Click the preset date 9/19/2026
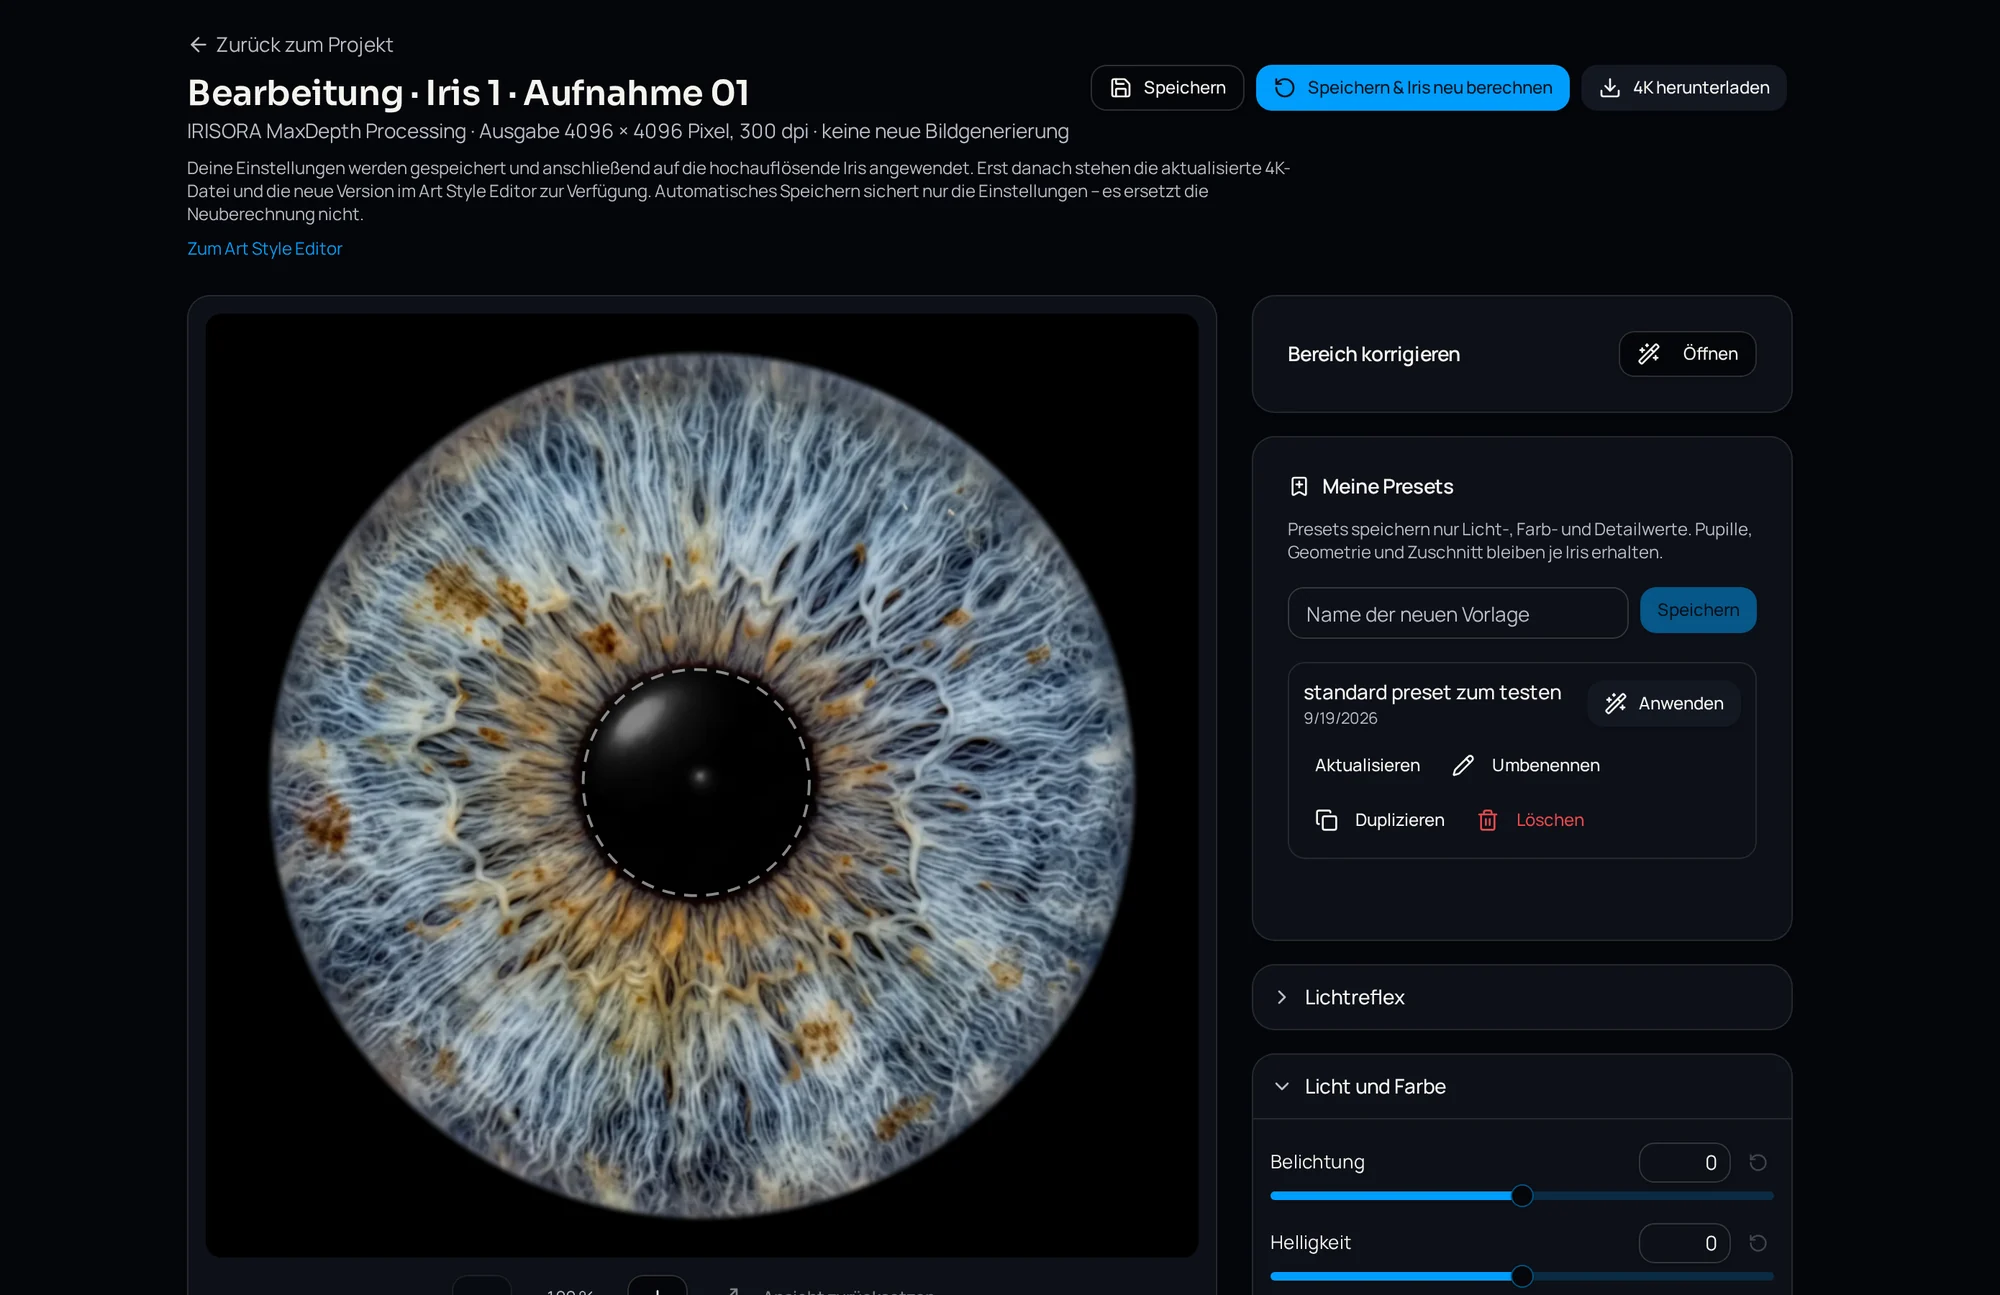Screen dimensions: 2000x1295 click(x=1340, y=719)
